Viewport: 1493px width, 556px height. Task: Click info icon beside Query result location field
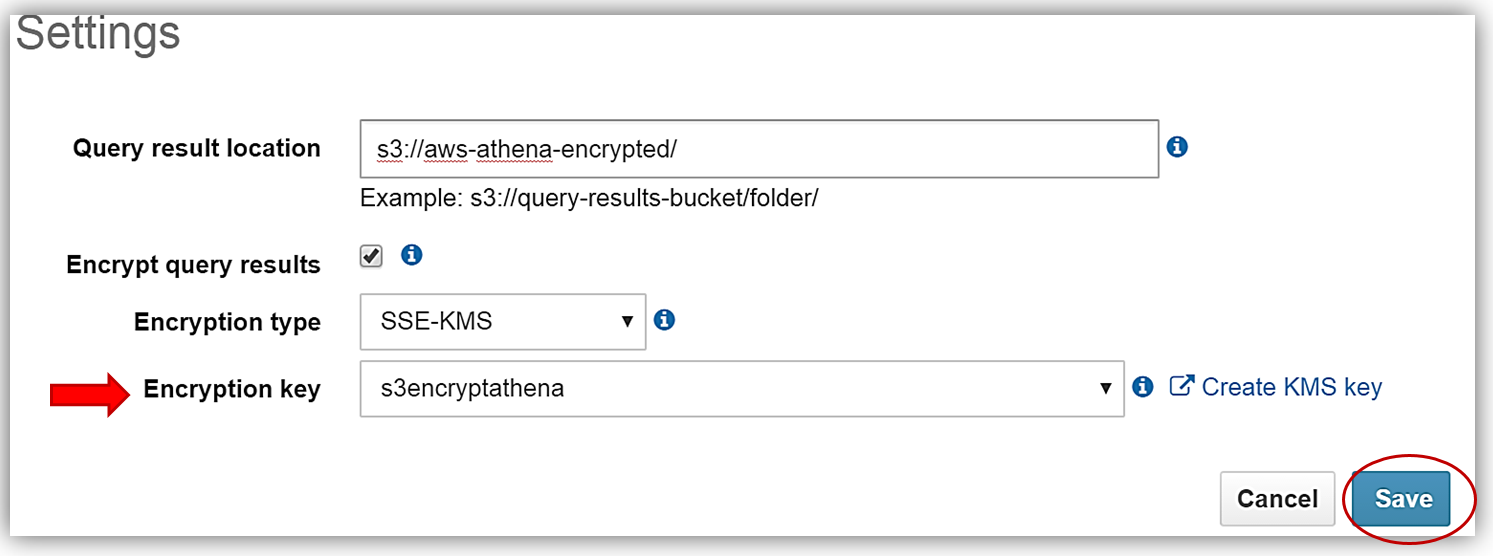click(x=1177, y=147)
